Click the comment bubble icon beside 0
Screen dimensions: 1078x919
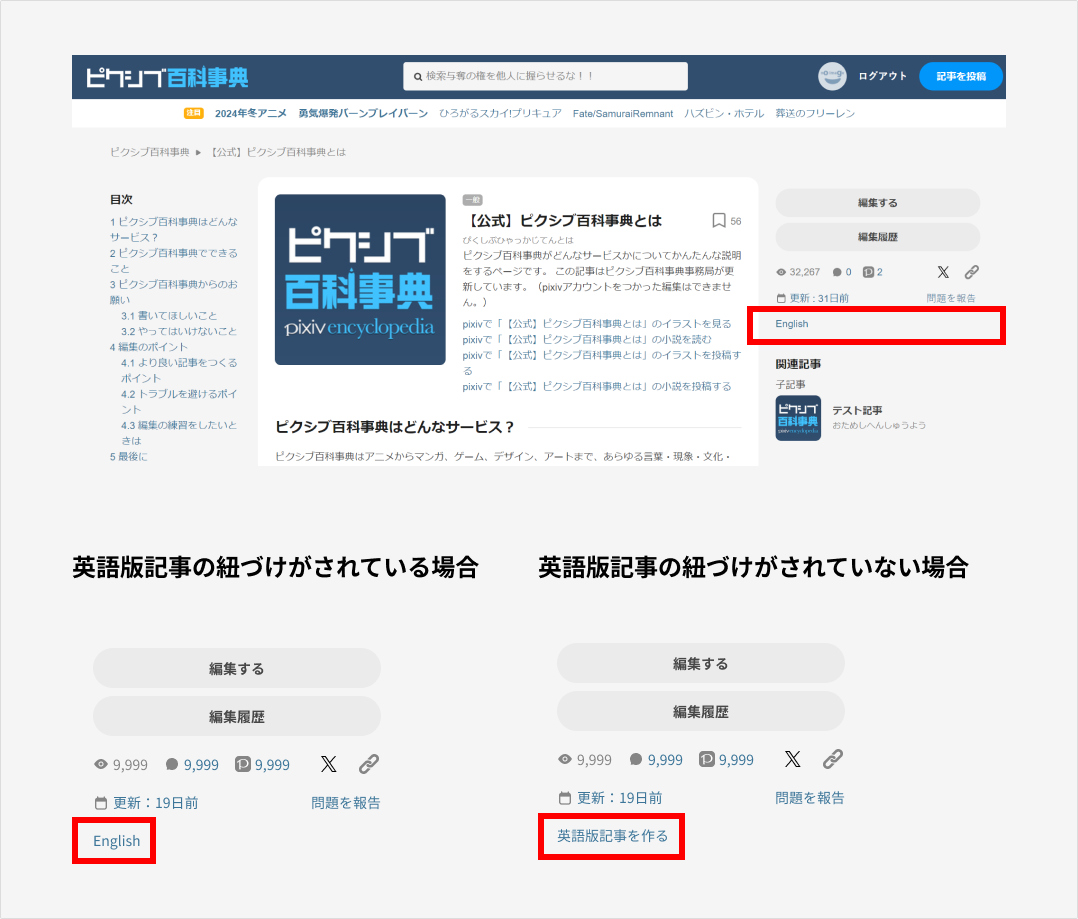[x=837, y=272]
